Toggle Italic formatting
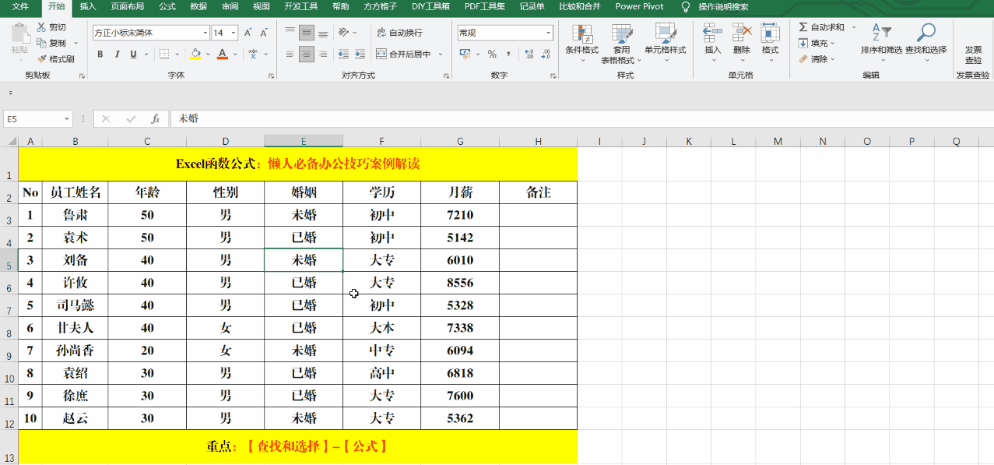 (x=117, y=54)
